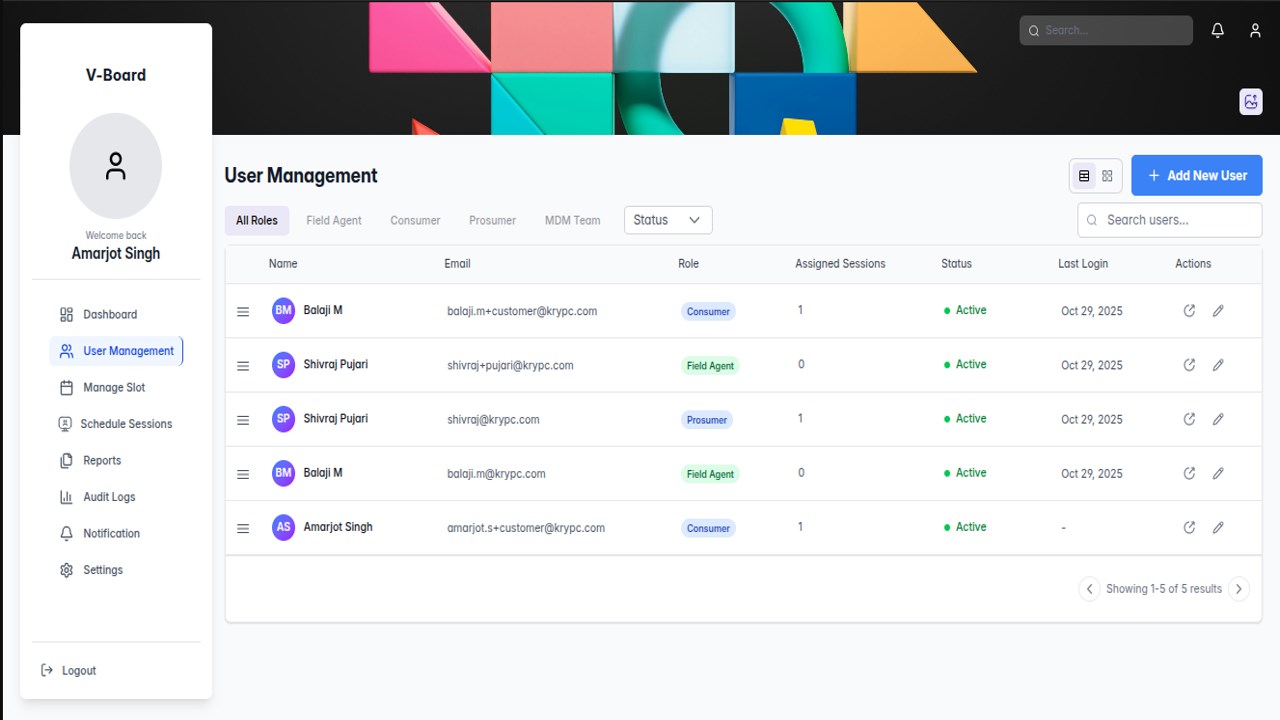Open share icon for Amarjot Singh row
1280x720 pixels.
[1189, 527]
